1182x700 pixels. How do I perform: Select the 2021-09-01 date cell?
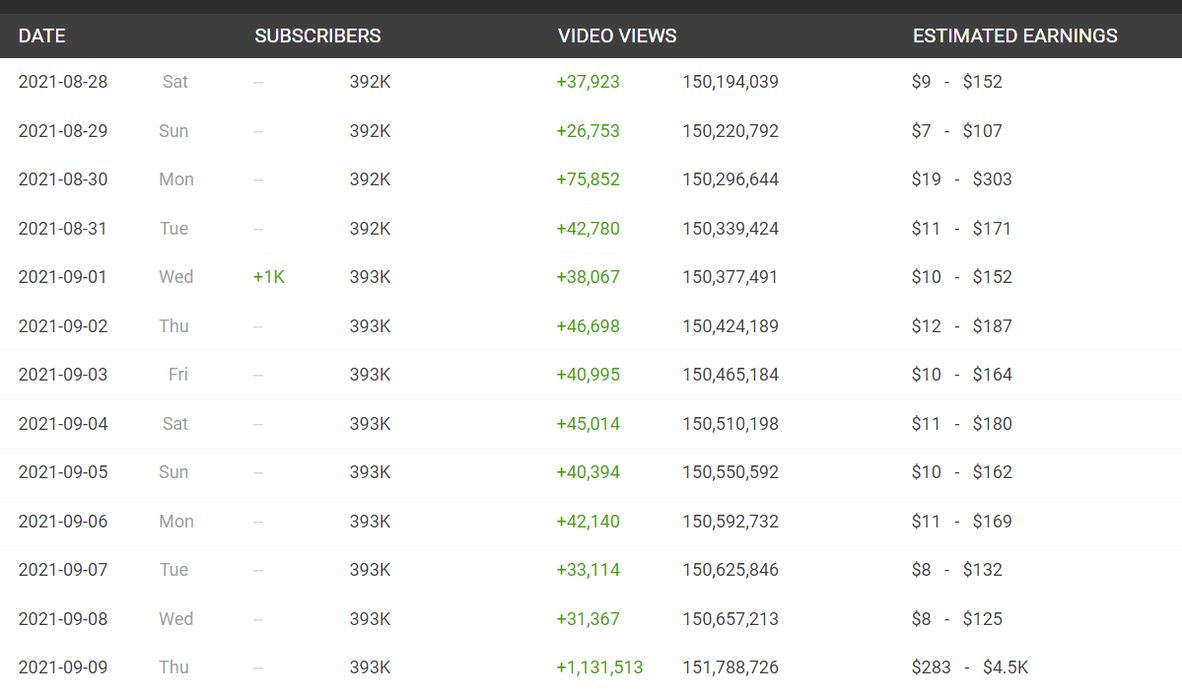click(63, 277)
